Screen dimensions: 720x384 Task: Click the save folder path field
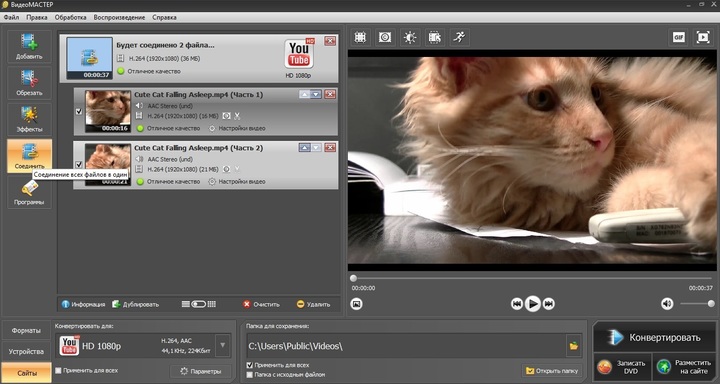(406, 346)
